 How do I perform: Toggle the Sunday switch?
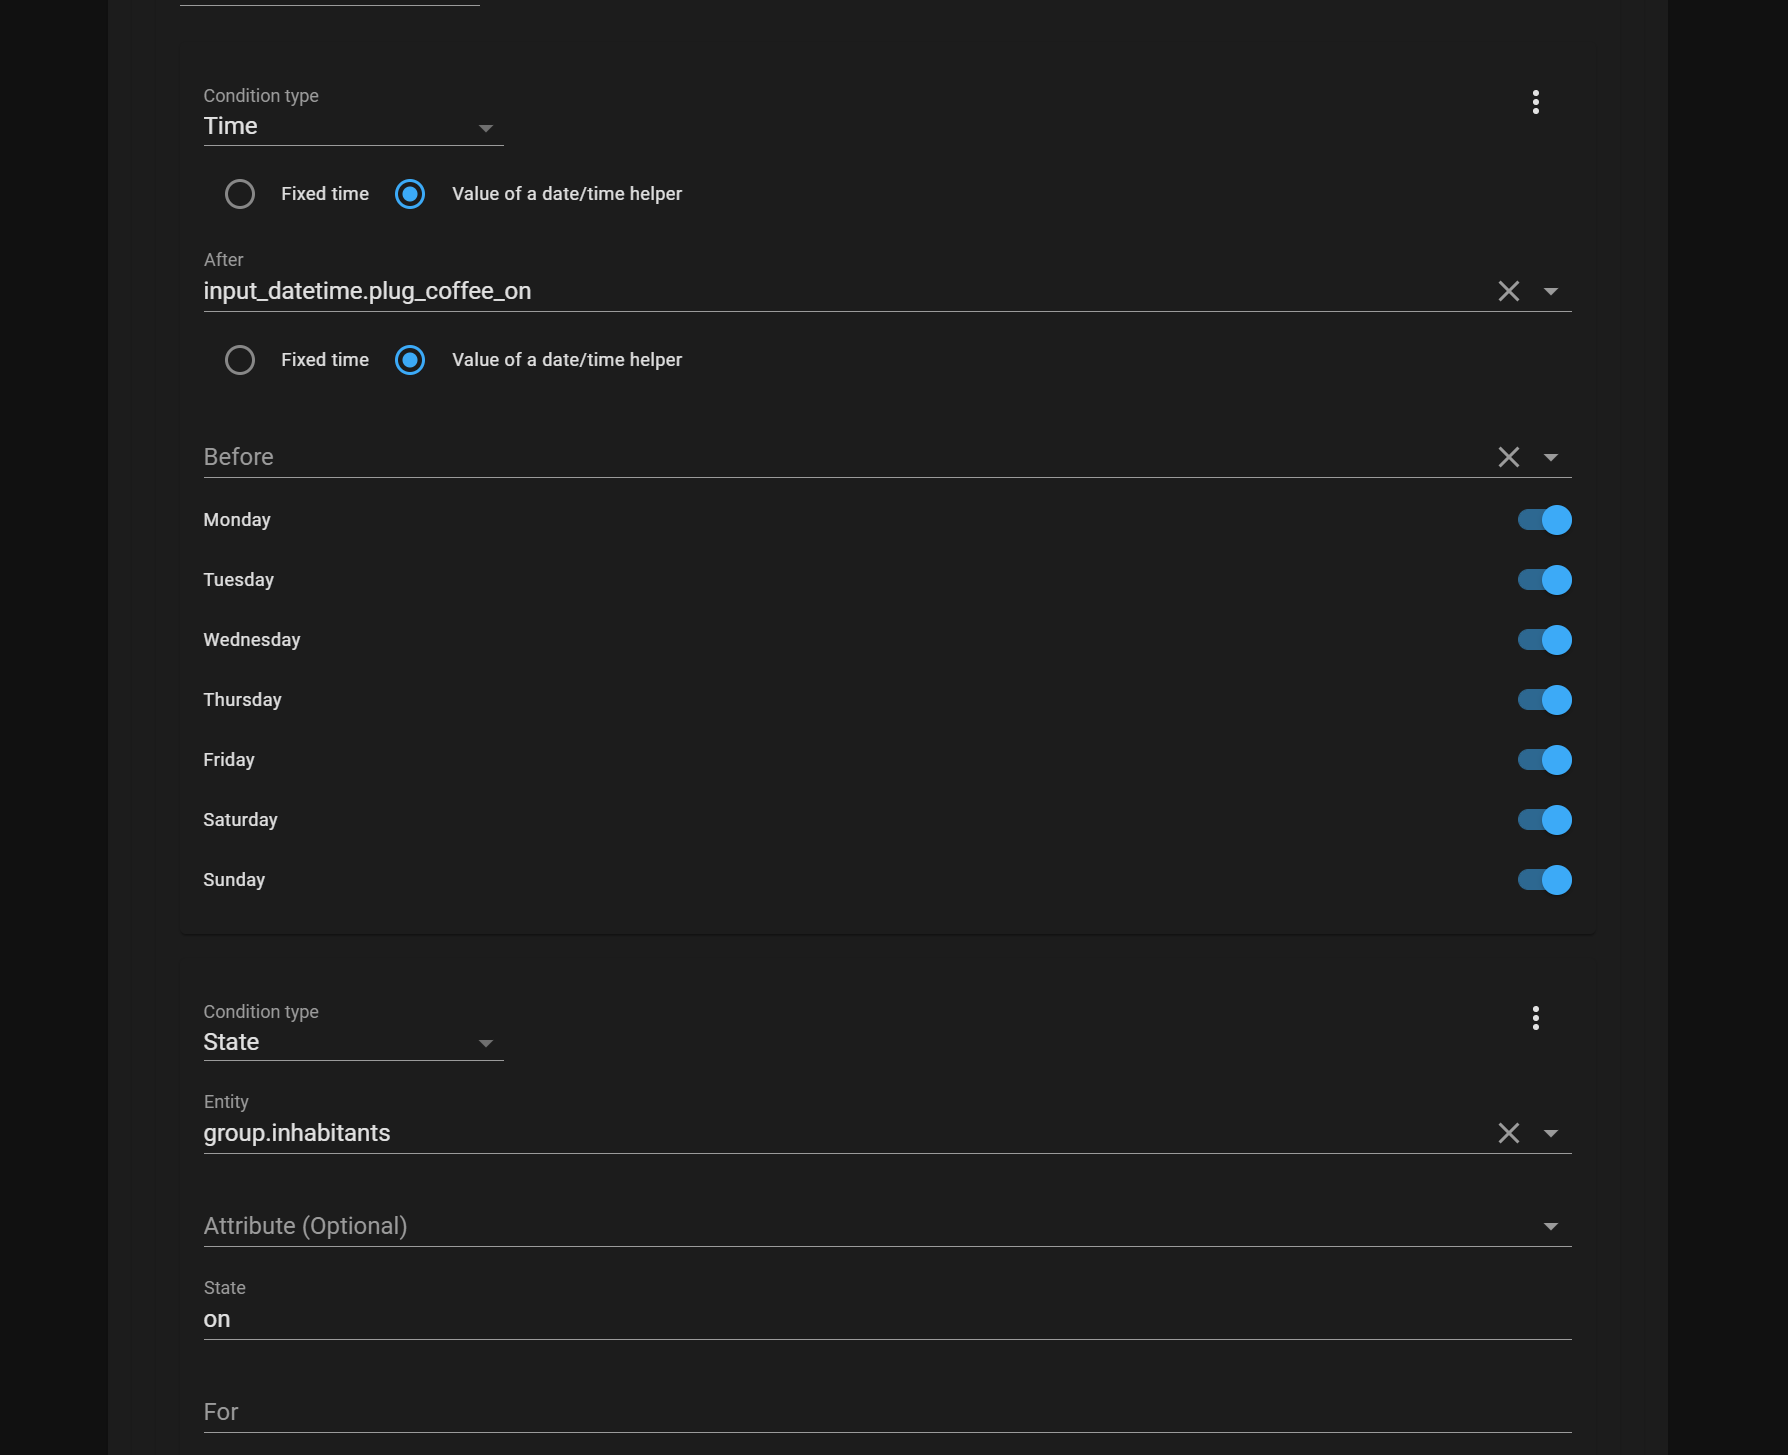tap(1544, 880)
